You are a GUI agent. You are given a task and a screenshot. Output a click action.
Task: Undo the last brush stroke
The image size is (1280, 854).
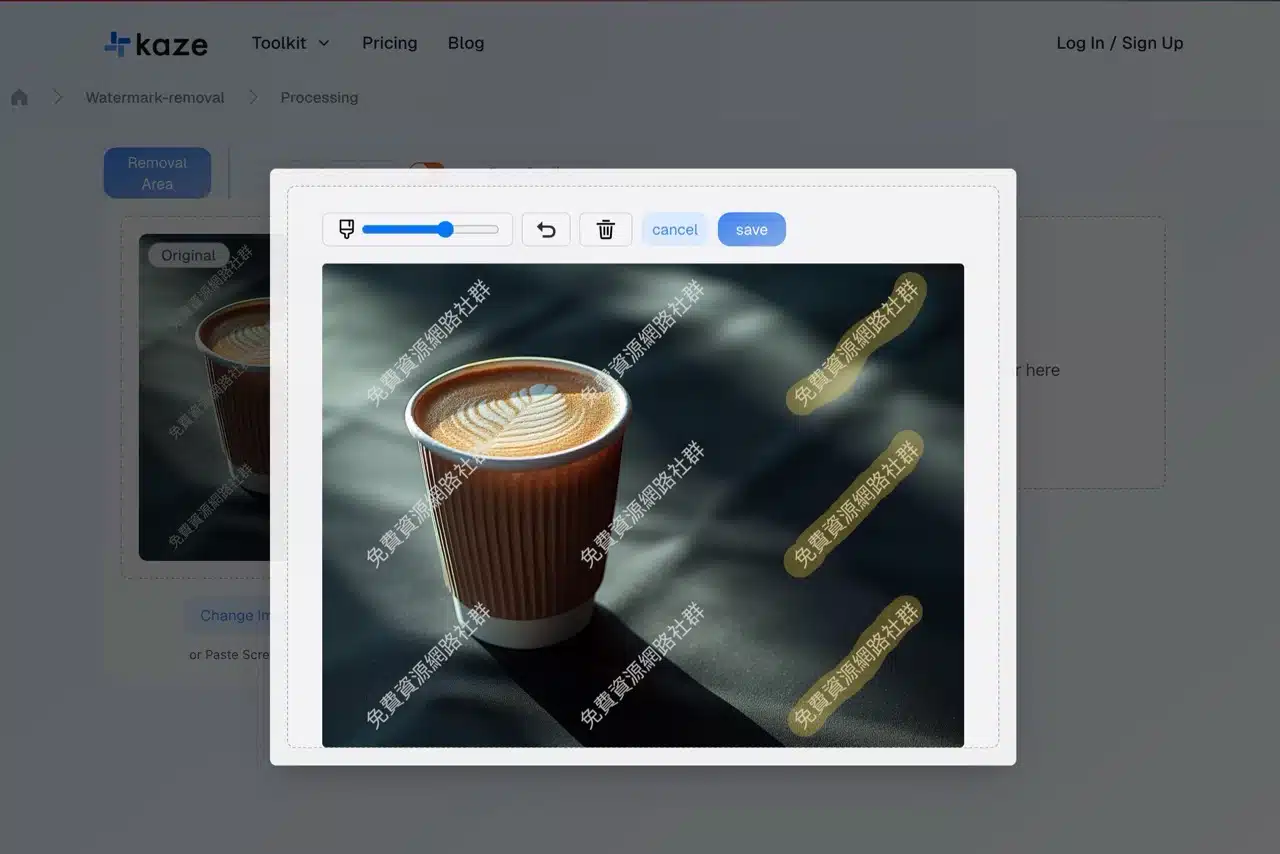(x=546, y=230)
